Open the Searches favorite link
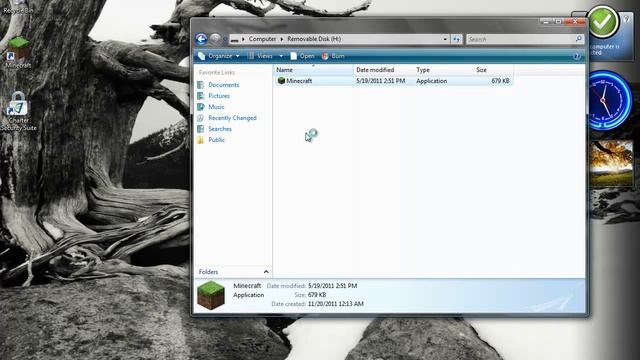 click(x=220, y=129)
